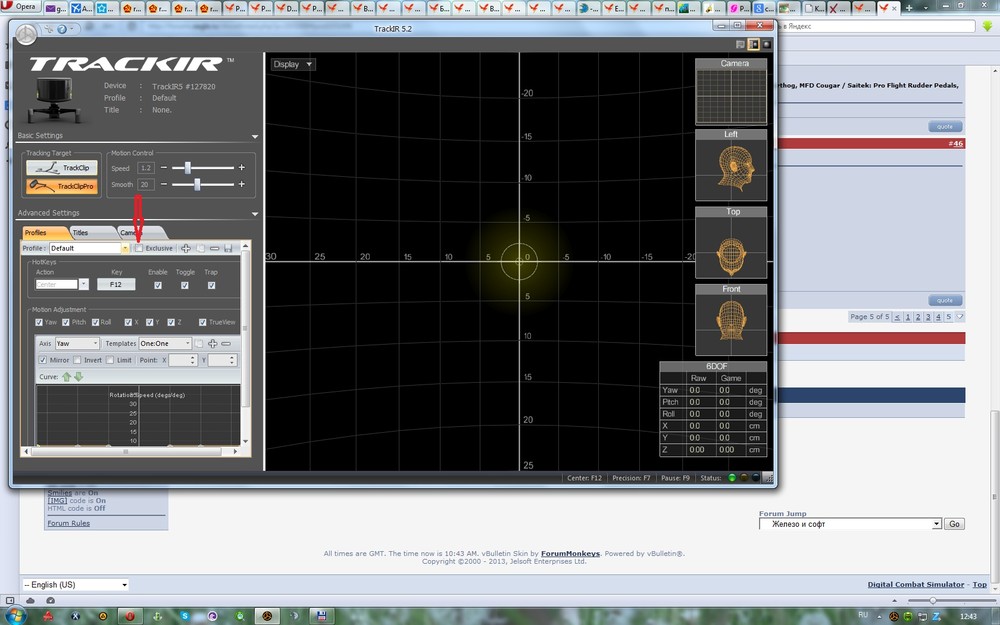
Task: Select the TrackClipPro tracking target
Action: [x=62, y=186]
